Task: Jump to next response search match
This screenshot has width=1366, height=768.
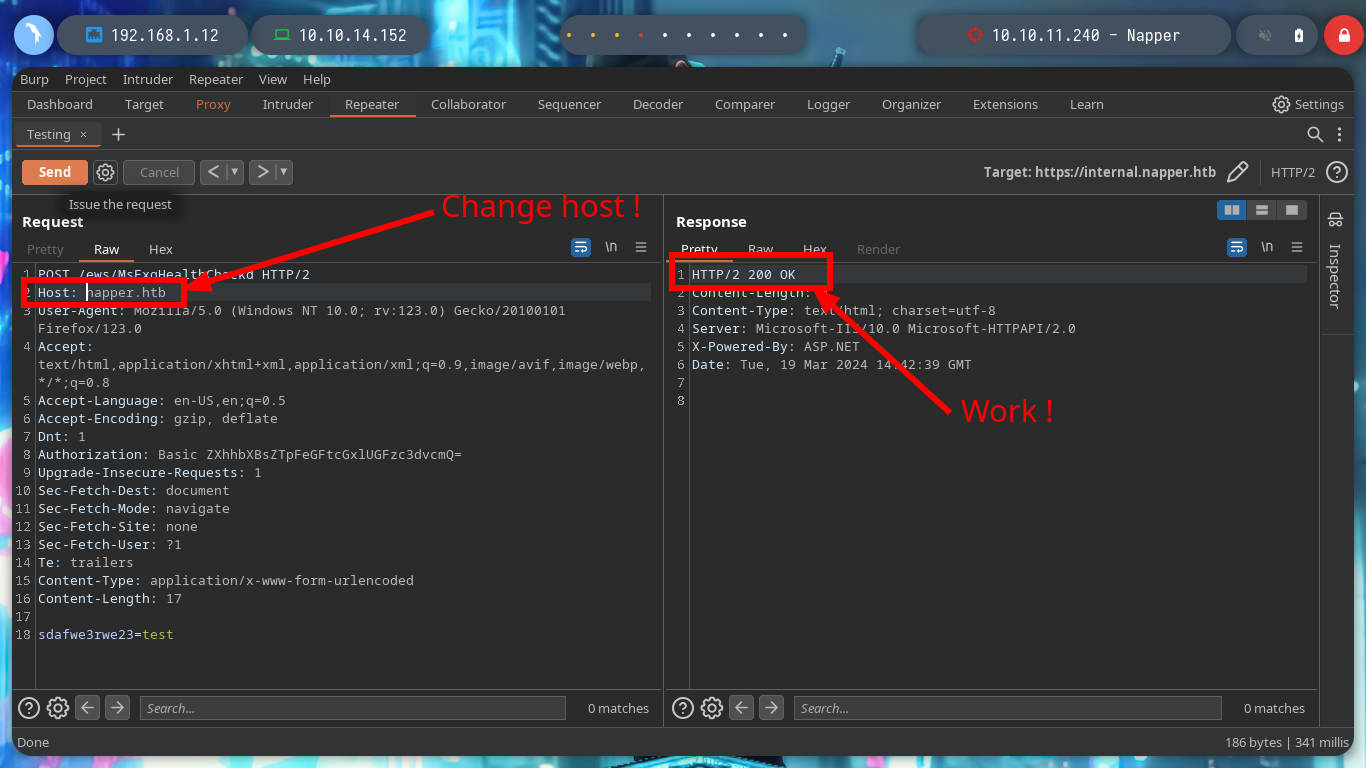Action: click(772, 708)
